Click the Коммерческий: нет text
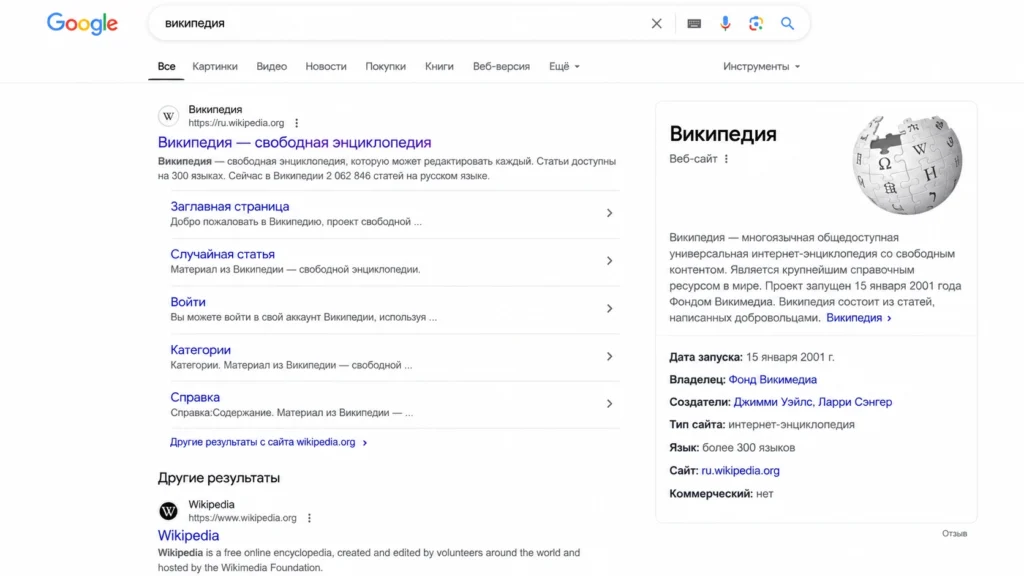1024x576 pixels. pos(721,494)
